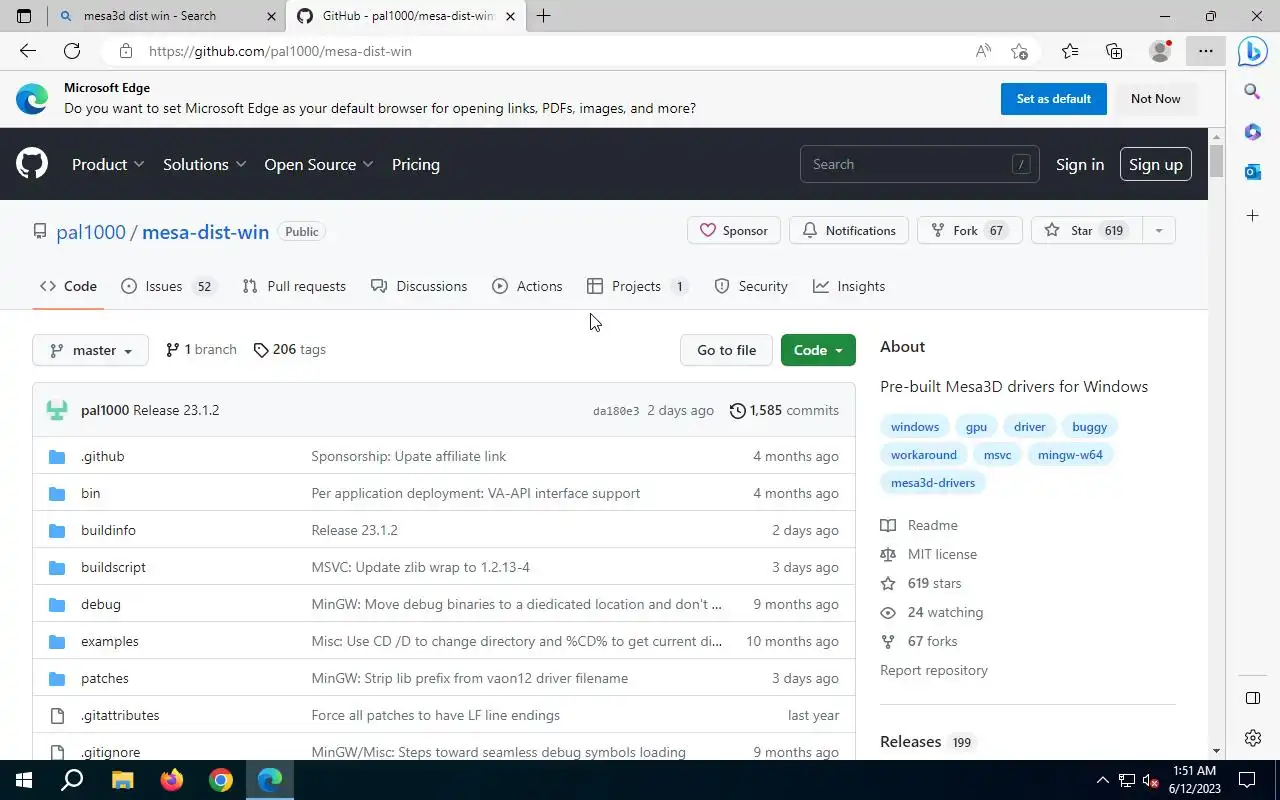Expand the Solutions menu
The height and width of the screenshot is (800, 1280).
pyautogui.click(x=204, y=164)
